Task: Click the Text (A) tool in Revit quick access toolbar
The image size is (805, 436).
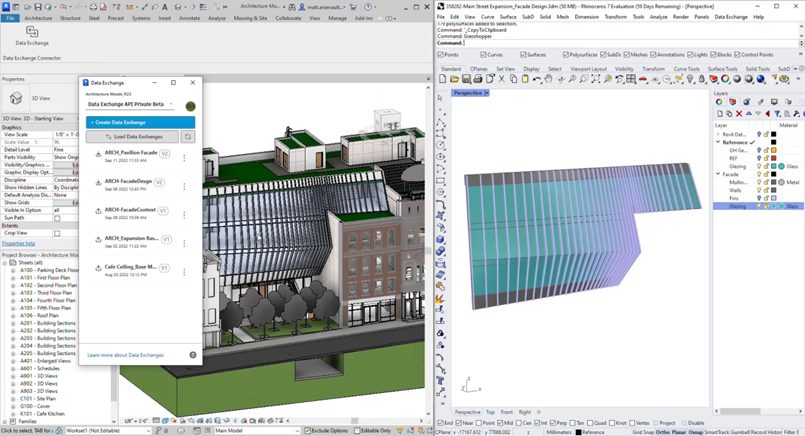Action: pyautogui.click(x=165, y=7)
